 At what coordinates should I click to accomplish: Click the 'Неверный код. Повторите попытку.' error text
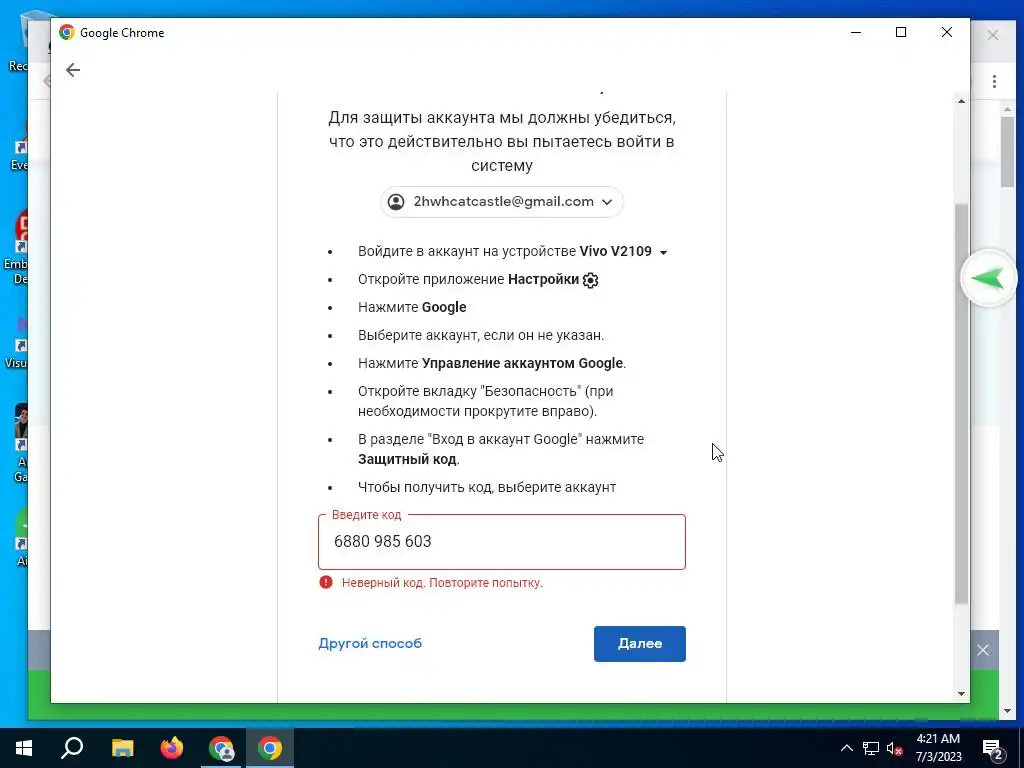click(442, 583)
